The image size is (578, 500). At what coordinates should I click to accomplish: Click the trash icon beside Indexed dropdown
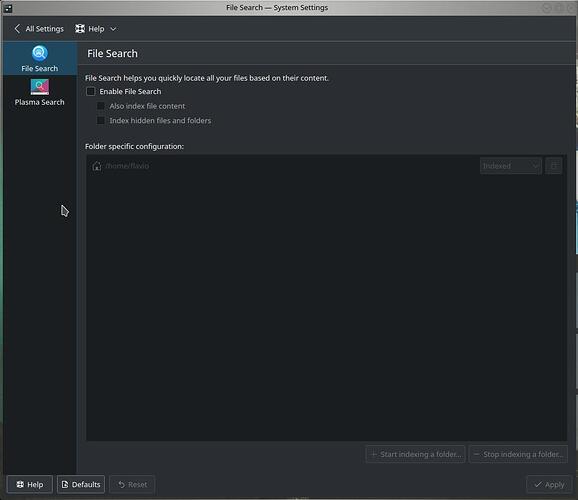coord(553,166)
